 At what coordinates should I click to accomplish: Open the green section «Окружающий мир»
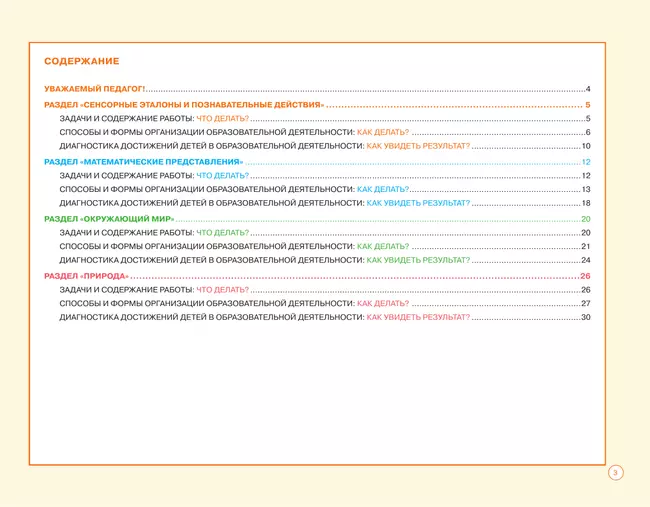pyautogui.click(x=109, y=218)
